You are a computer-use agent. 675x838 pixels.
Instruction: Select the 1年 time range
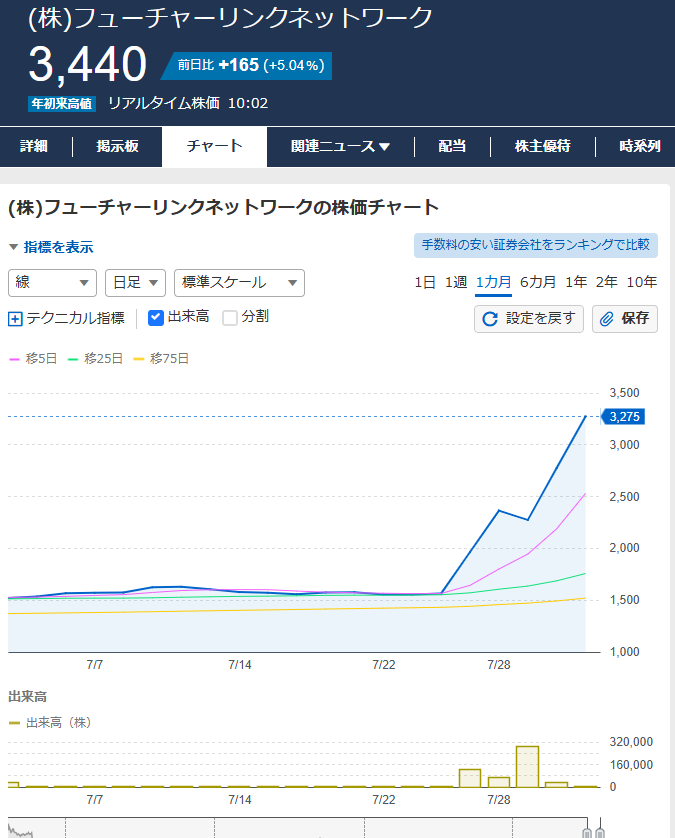point(576,282)
